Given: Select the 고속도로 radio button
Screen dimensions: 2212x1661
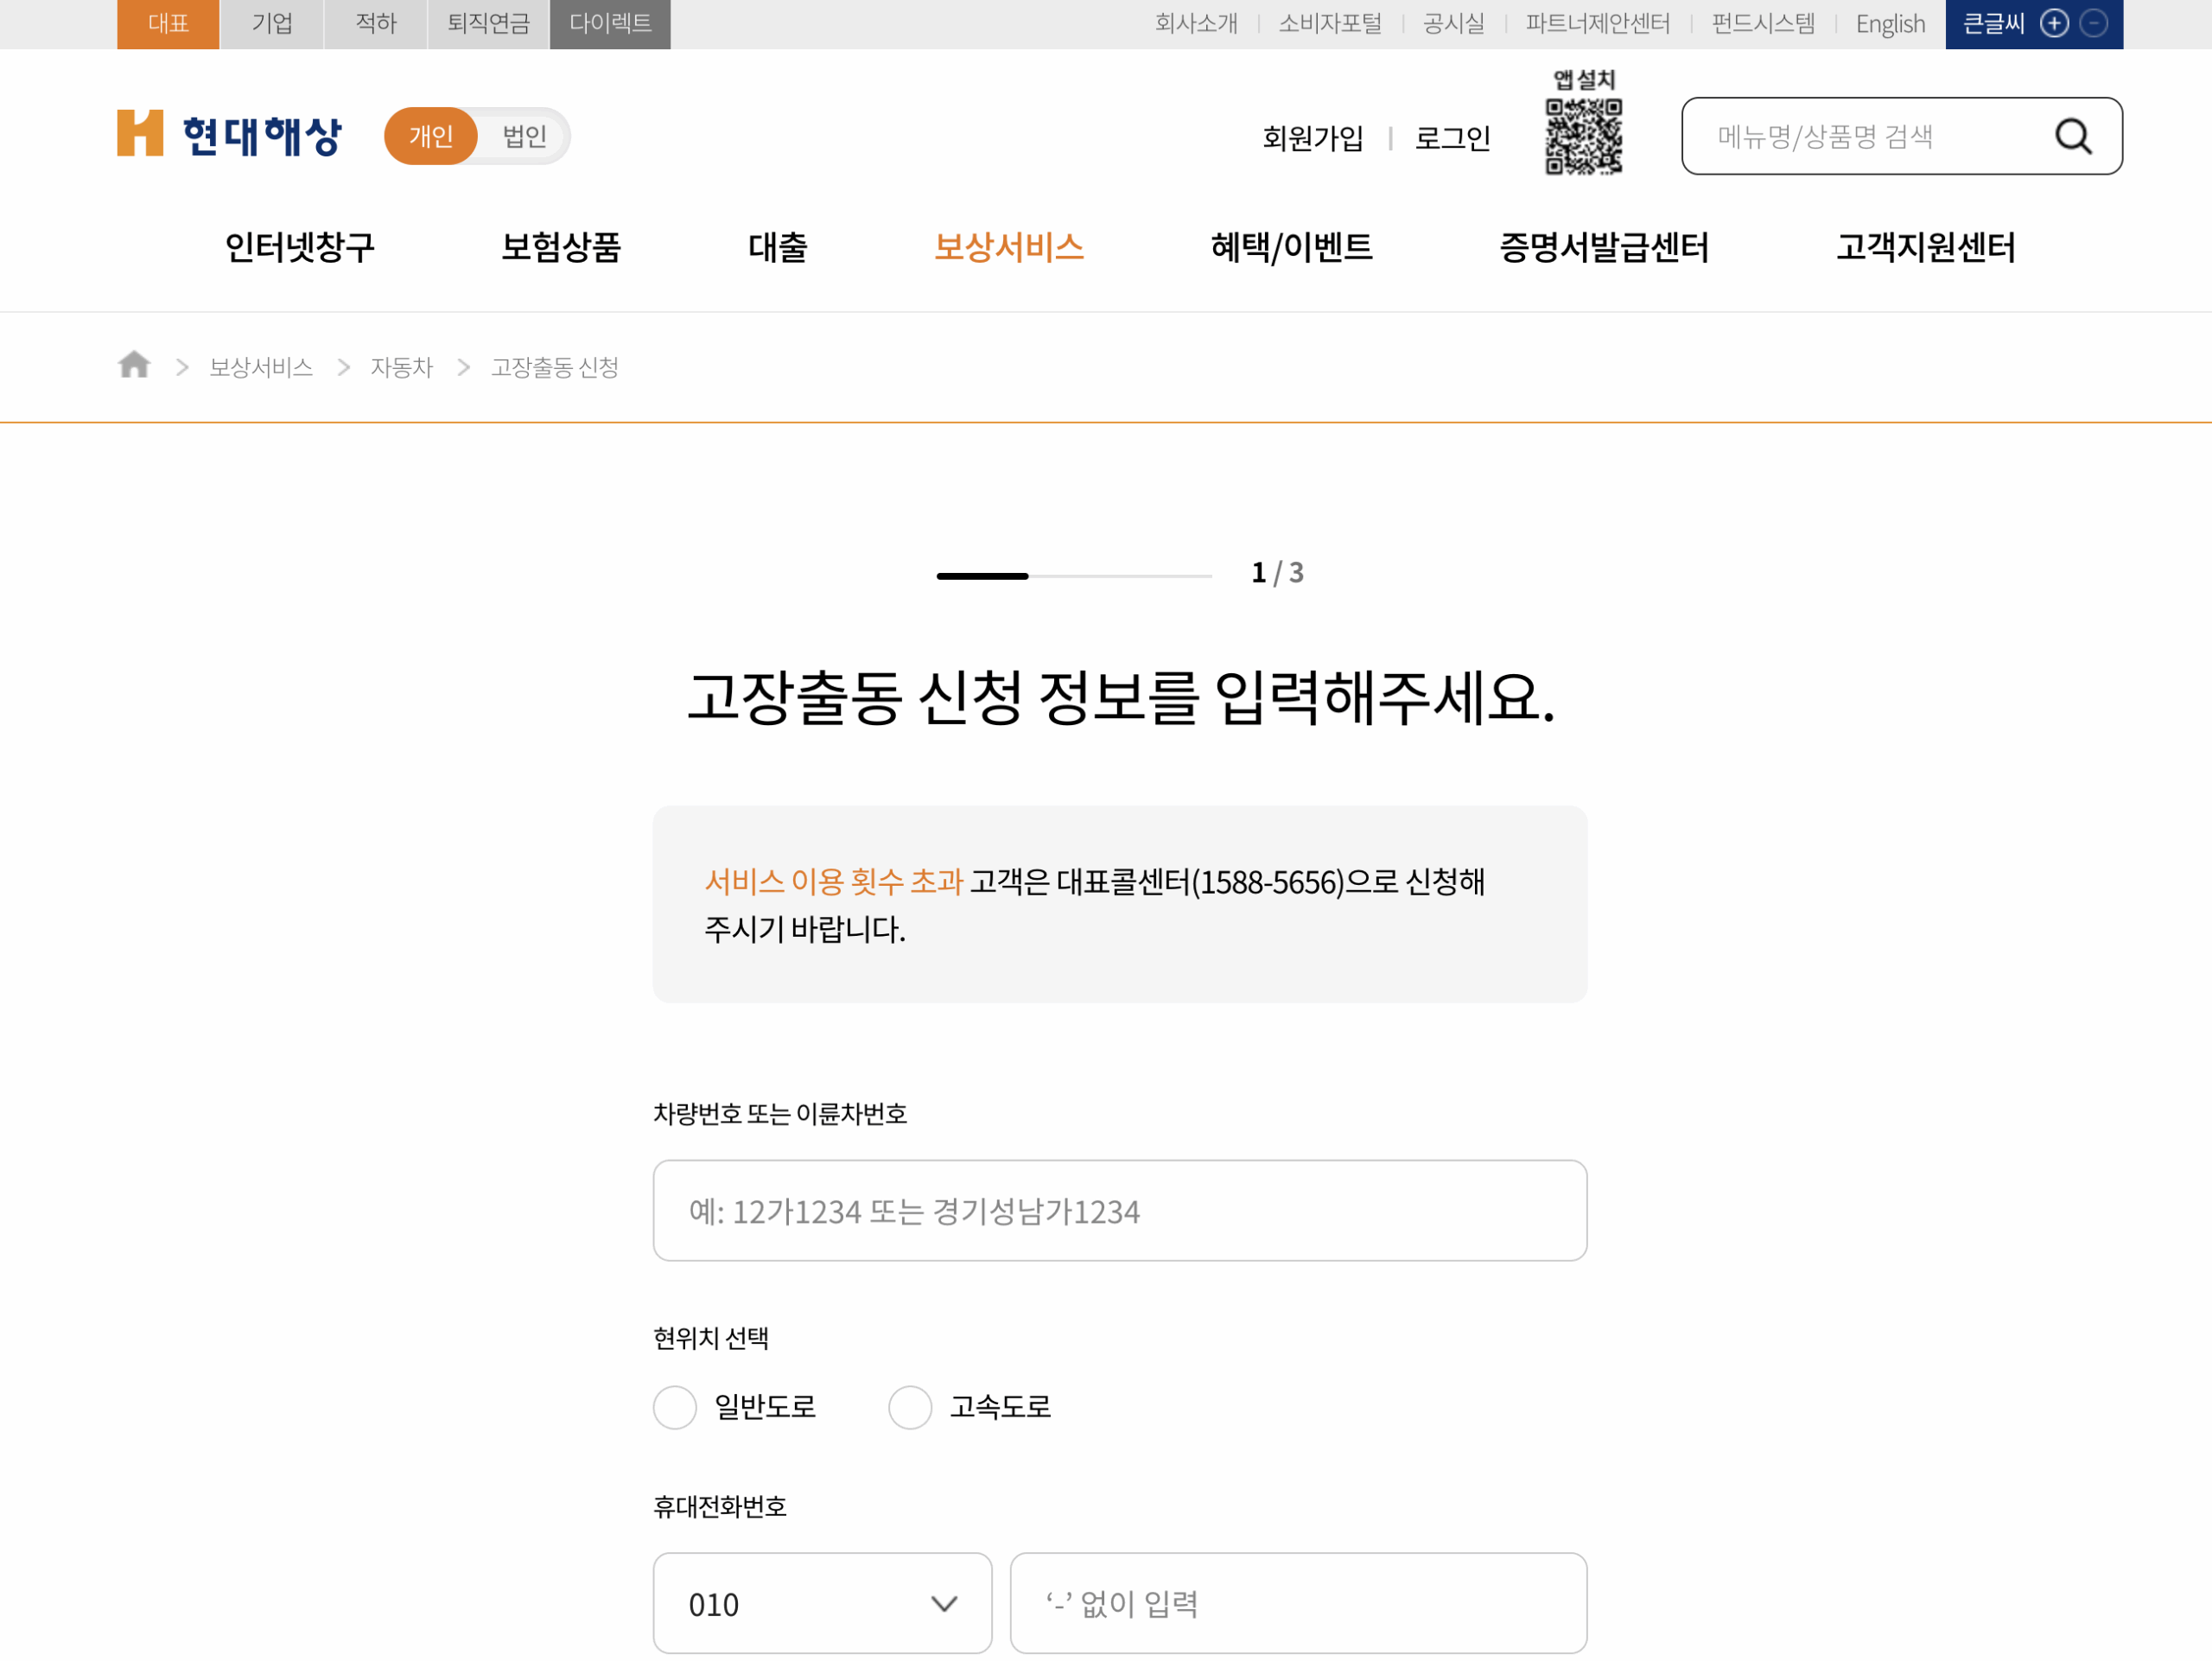Looking at the screenshot, I should 911,1407.
